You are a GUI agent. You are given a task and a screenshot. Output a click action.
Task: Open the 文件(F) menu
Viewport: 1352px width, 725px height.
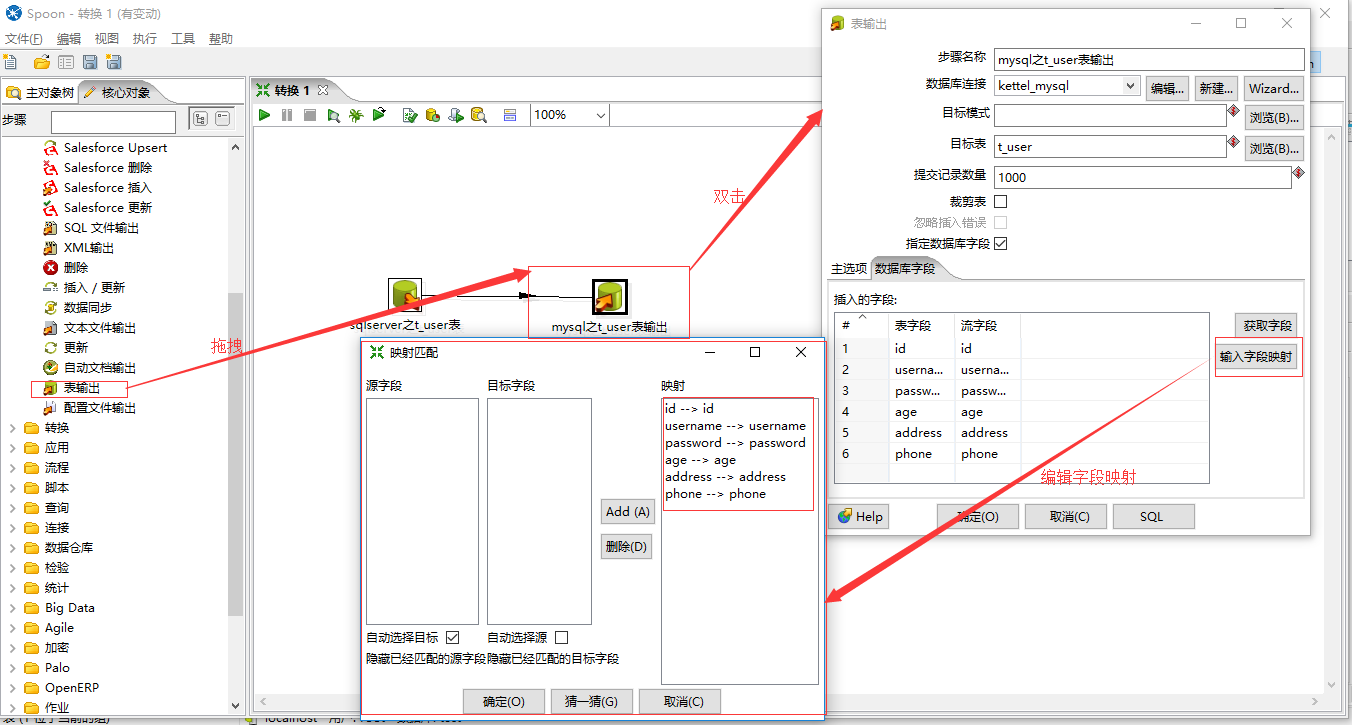pos(24,39)
